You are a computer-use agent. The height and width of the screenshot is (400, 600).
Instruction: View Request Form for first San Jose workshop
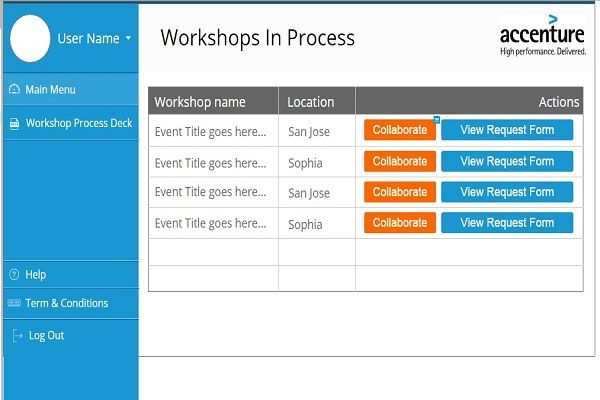click(507, 130)
